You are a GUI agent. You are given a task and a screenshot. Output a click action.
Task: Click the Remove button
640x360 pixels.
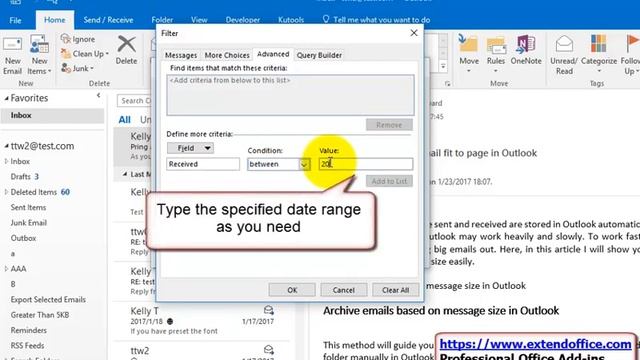pos(389,125)
